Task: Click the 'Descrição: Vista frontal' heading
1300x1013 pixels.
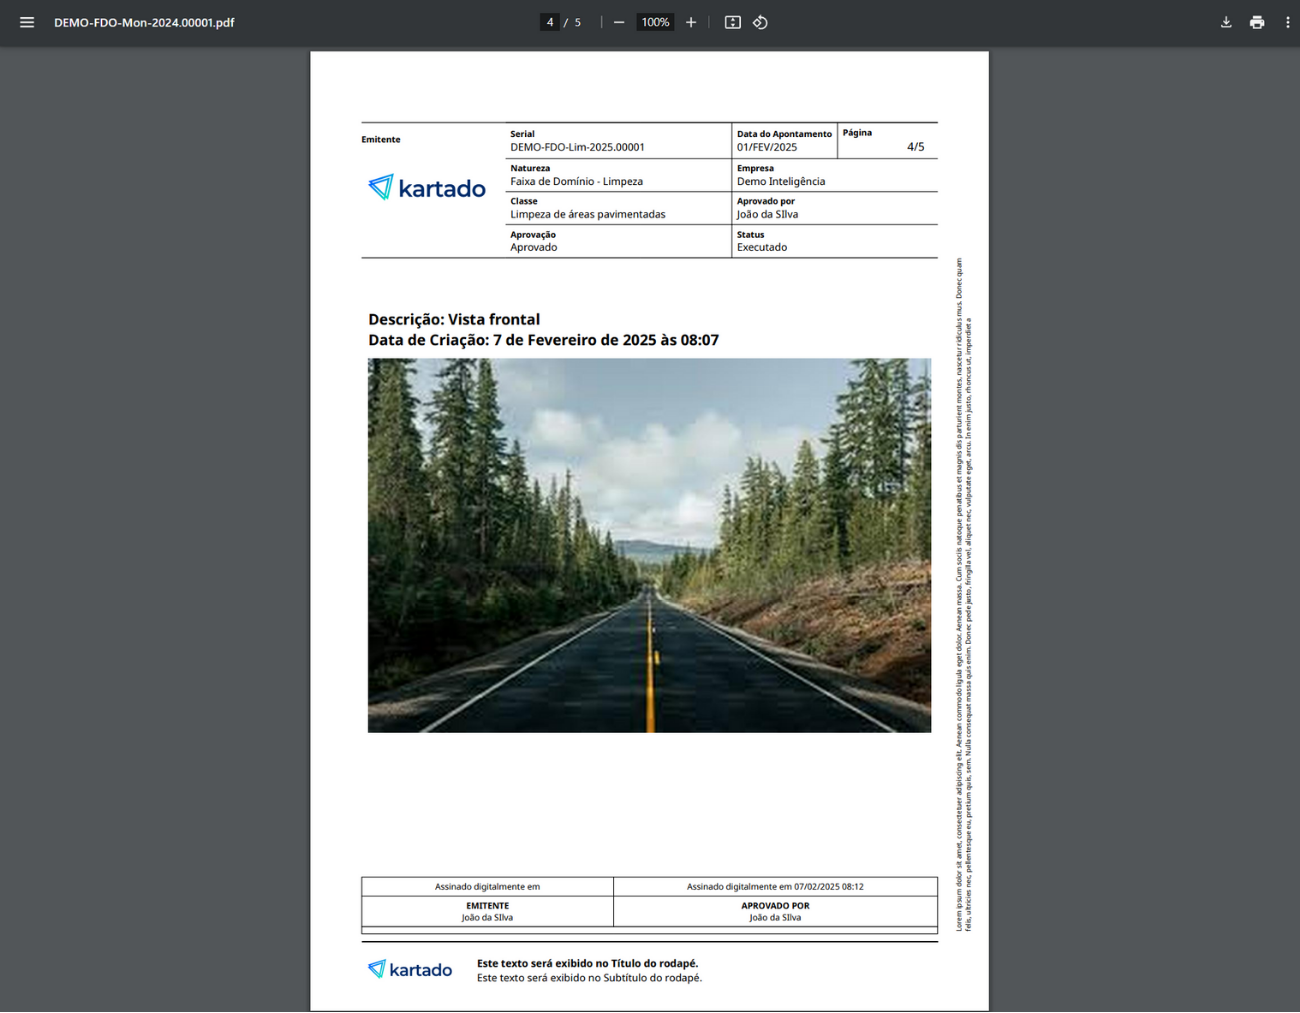Action: 454,319
